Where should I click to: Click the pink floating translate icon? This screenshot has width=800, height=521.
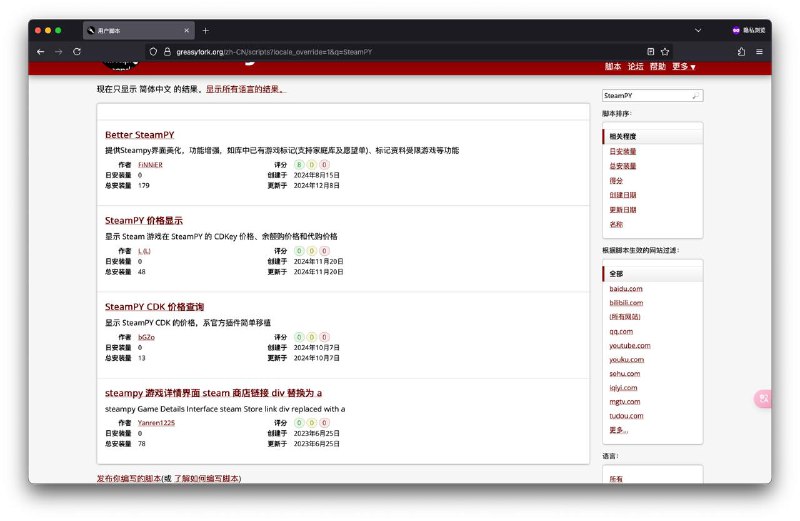(762, 399)
